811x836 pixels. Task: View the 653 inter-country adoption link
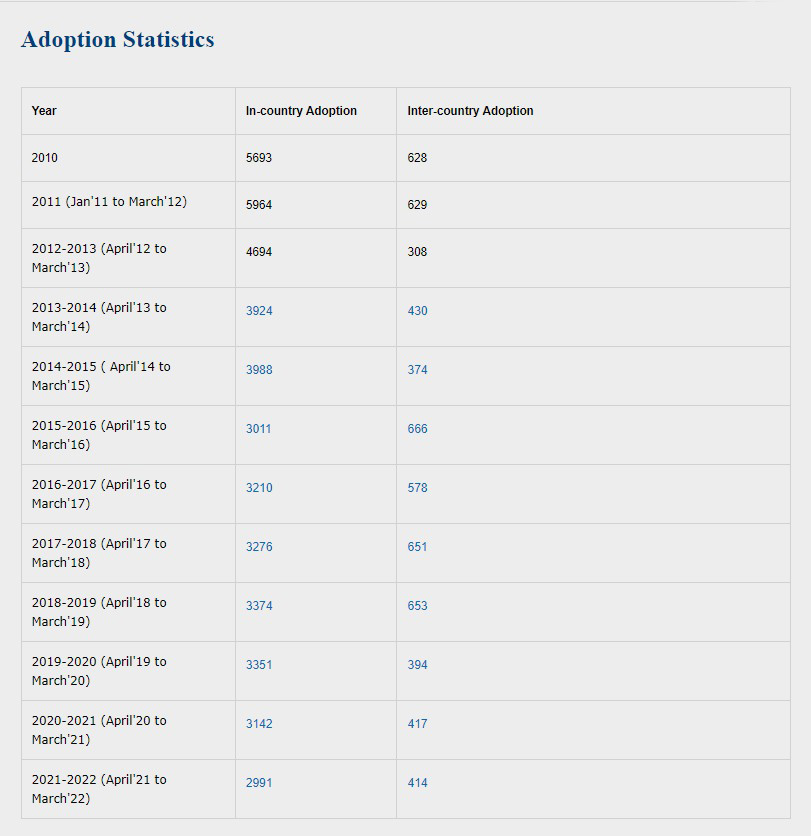coord(417,606)
